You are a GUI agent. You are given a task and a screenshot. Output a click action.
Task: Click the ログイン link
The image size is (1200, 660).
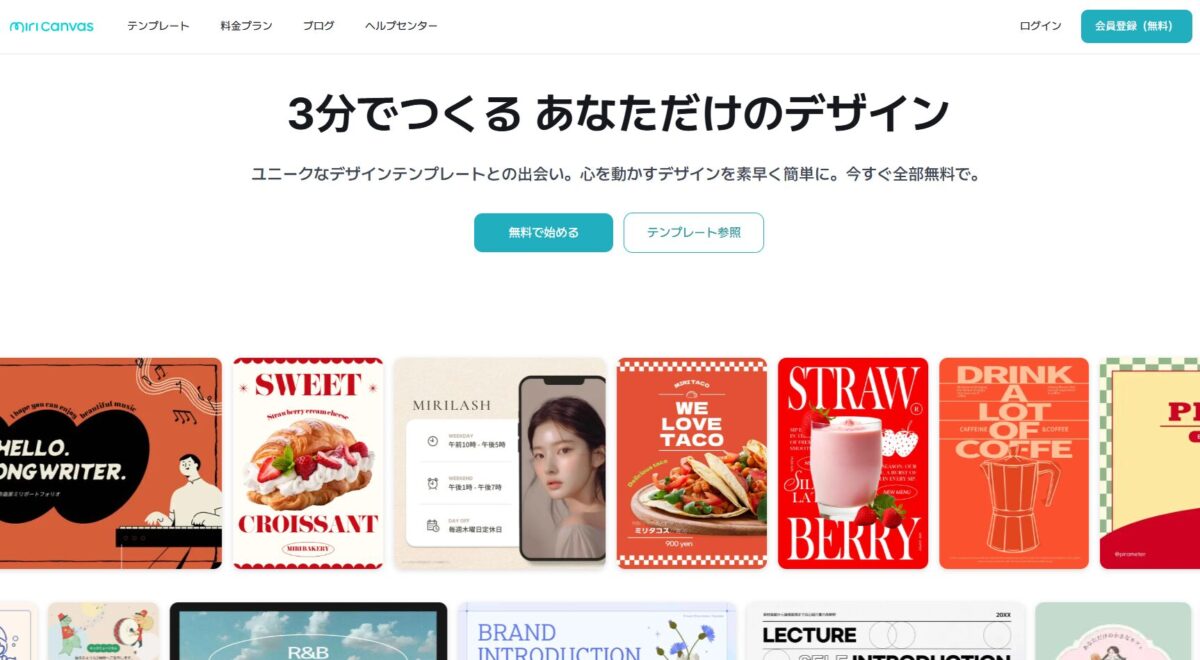pos(1040,26)
